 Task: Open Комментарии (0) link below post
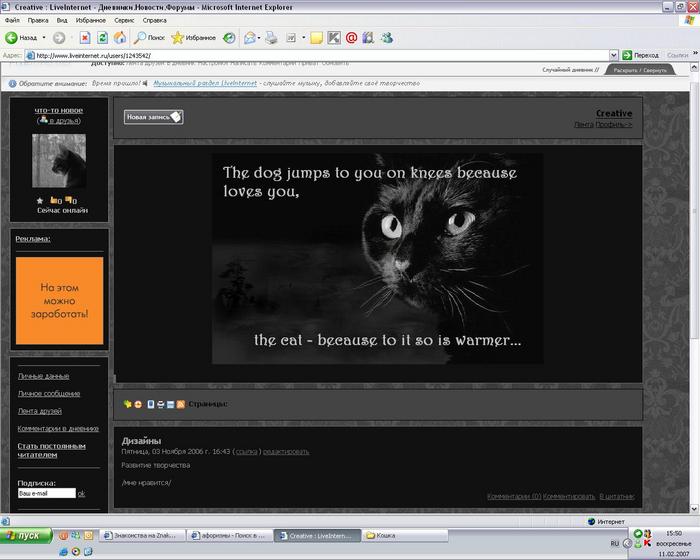[x=514, y=496]
